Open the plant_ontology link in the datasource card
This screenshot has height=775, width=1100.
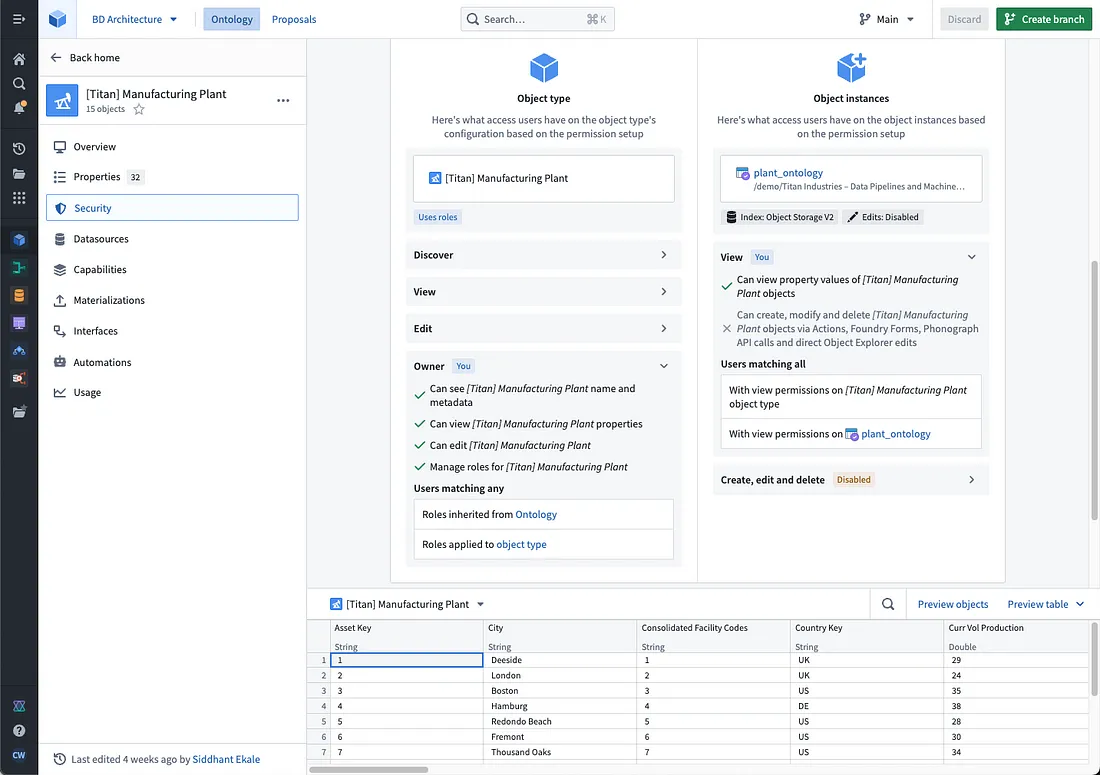point(788,173)
